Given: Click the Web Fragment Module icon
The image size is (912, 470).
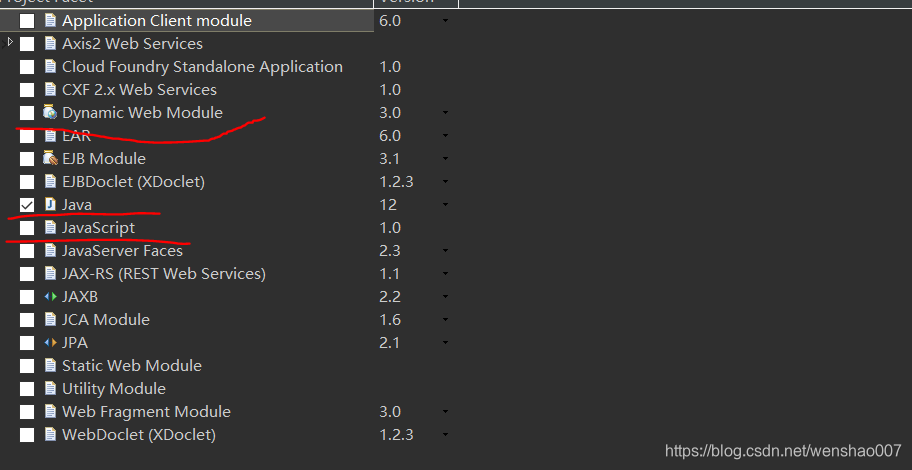Looking at the screenshot, I should [x=50, y=411].
